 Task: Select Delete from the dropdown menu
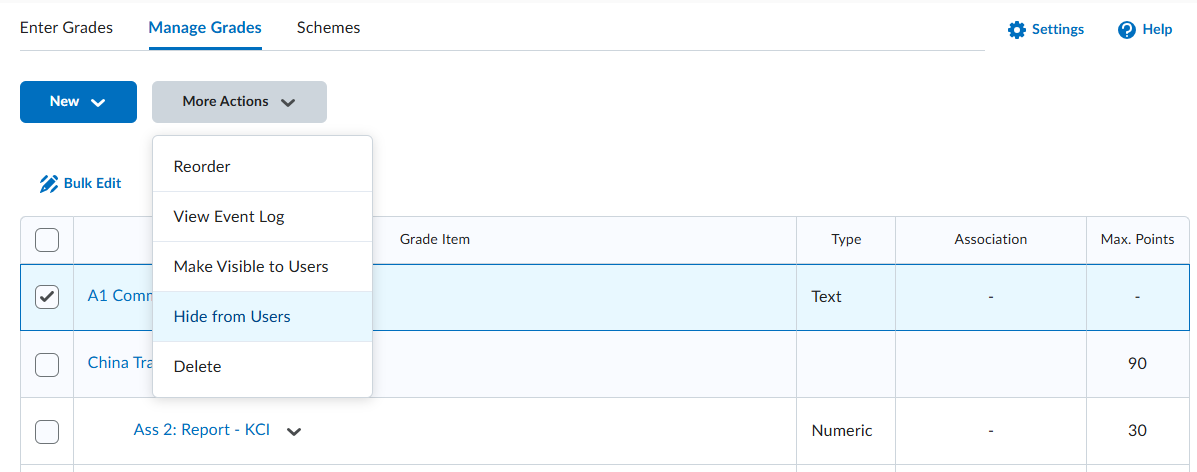point(197,367)
